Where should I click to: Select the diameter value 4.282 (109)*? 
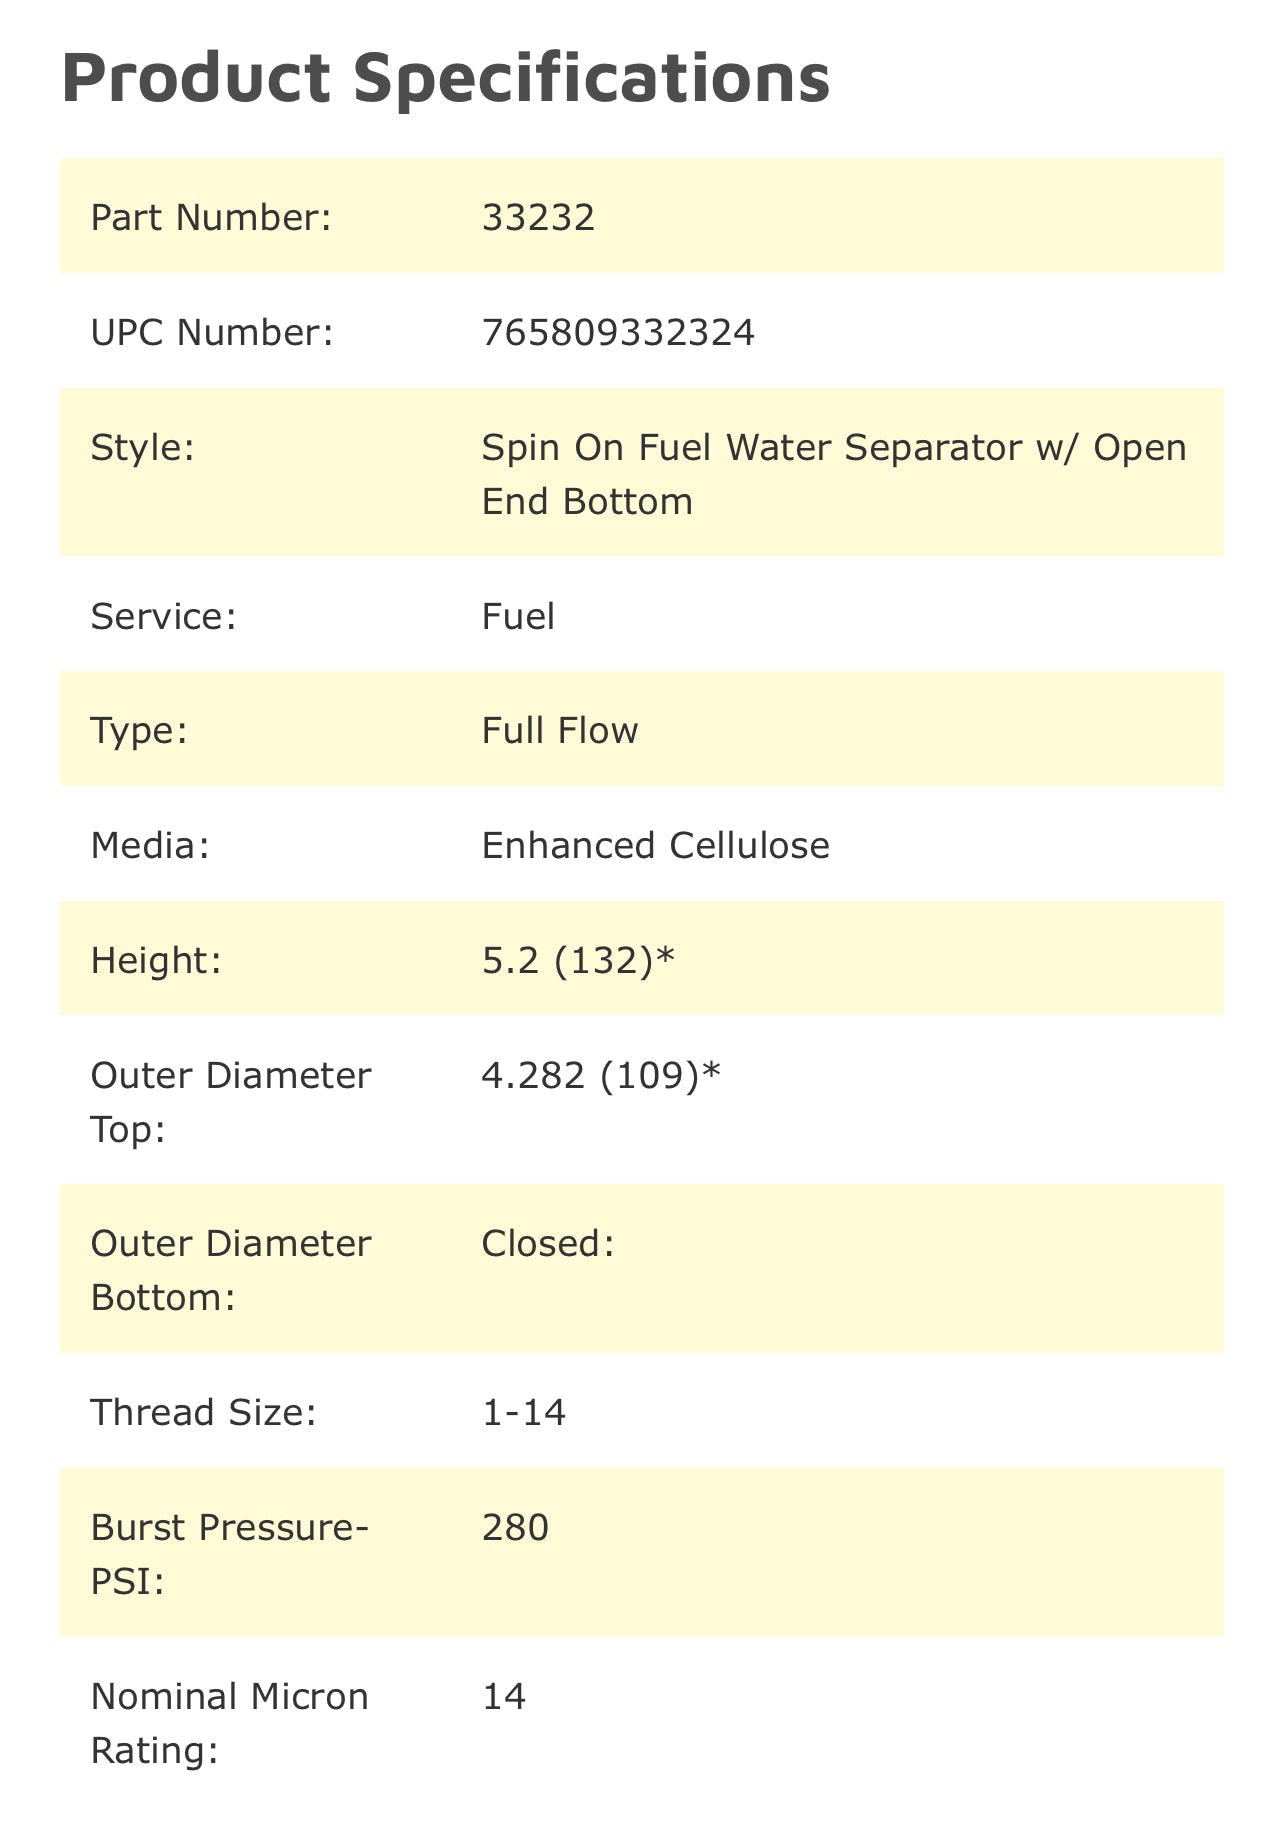[601, 1076]
